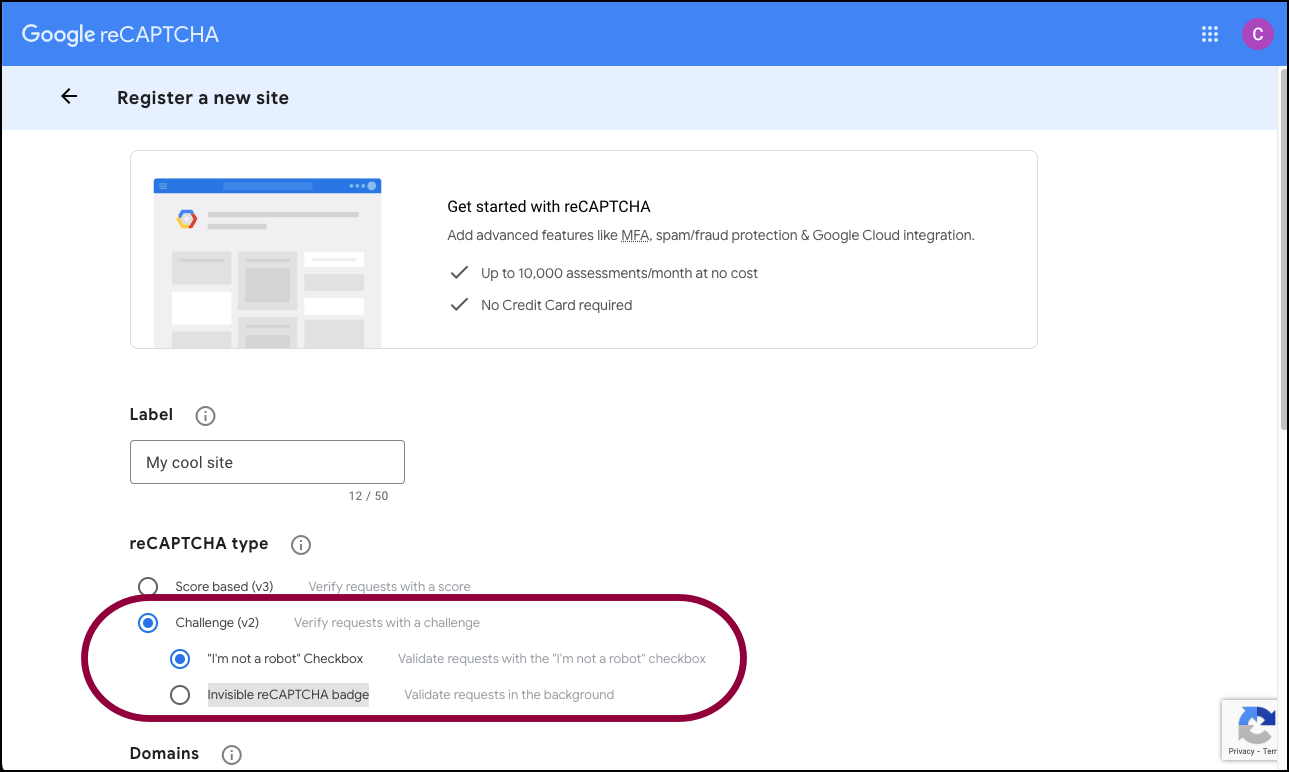Show info tooltip next to Label
This screenshot has width=1289, height=772.
[x=205, y=415]
